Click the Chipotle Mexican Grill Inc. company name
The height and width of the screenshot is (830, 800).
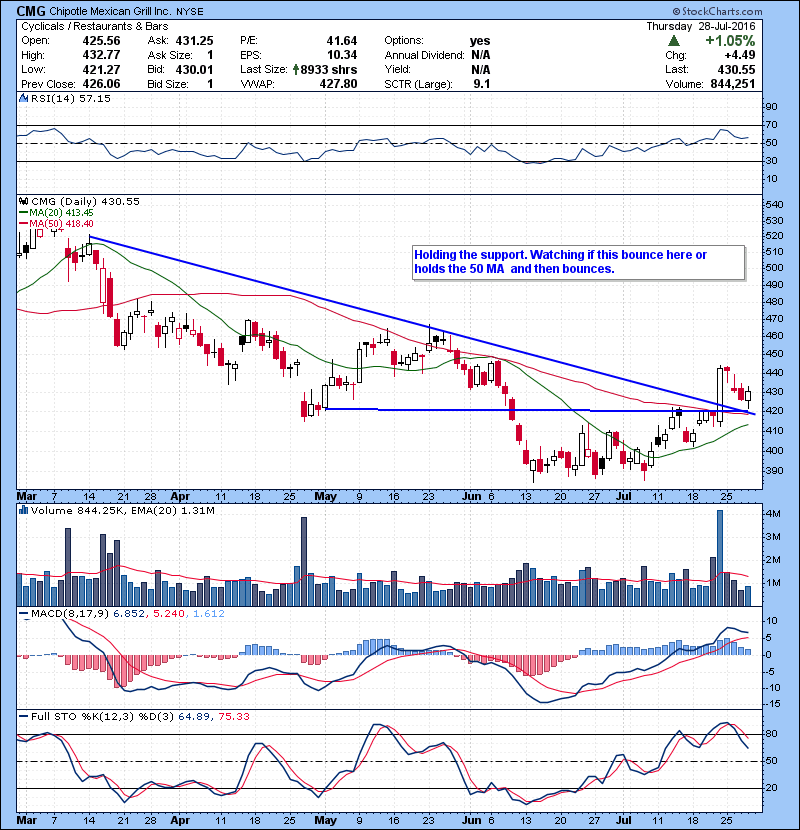coord(110,11)
